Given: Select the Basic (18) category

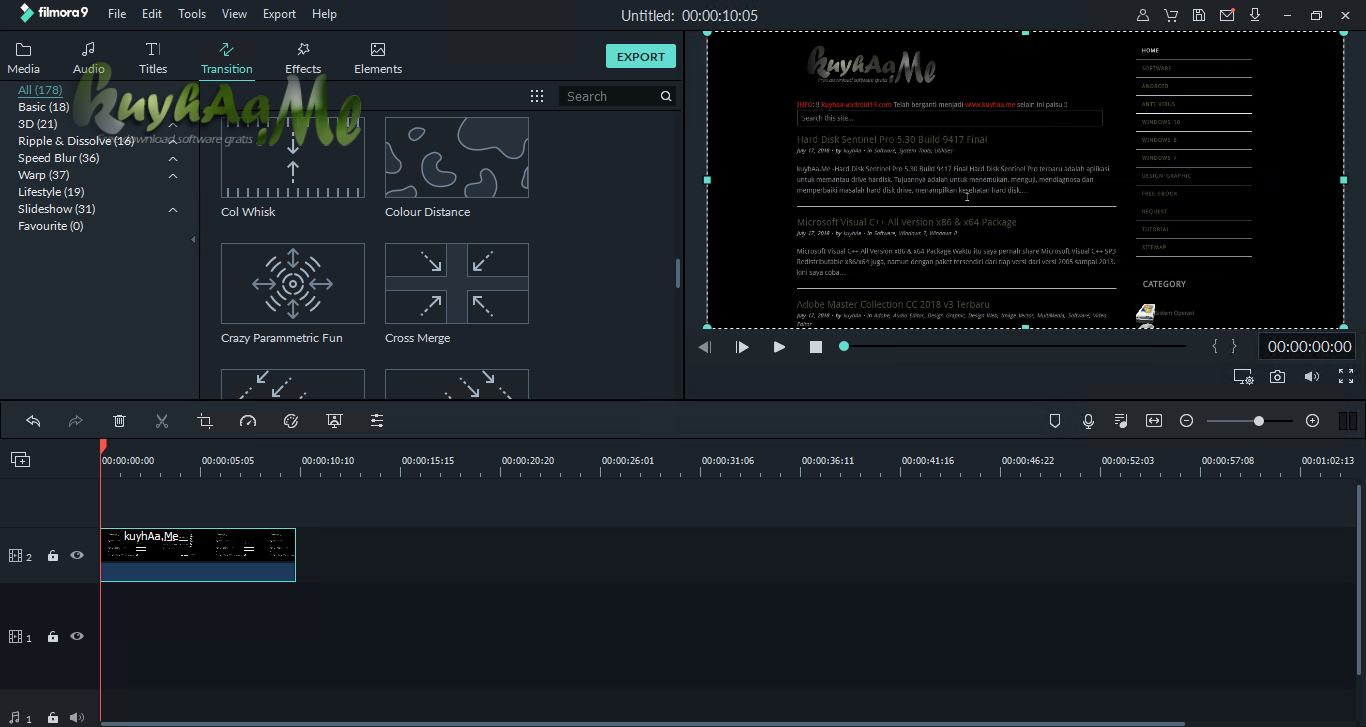Looking at the screenshot, I should pyautogui.click(x=44, y=107).
